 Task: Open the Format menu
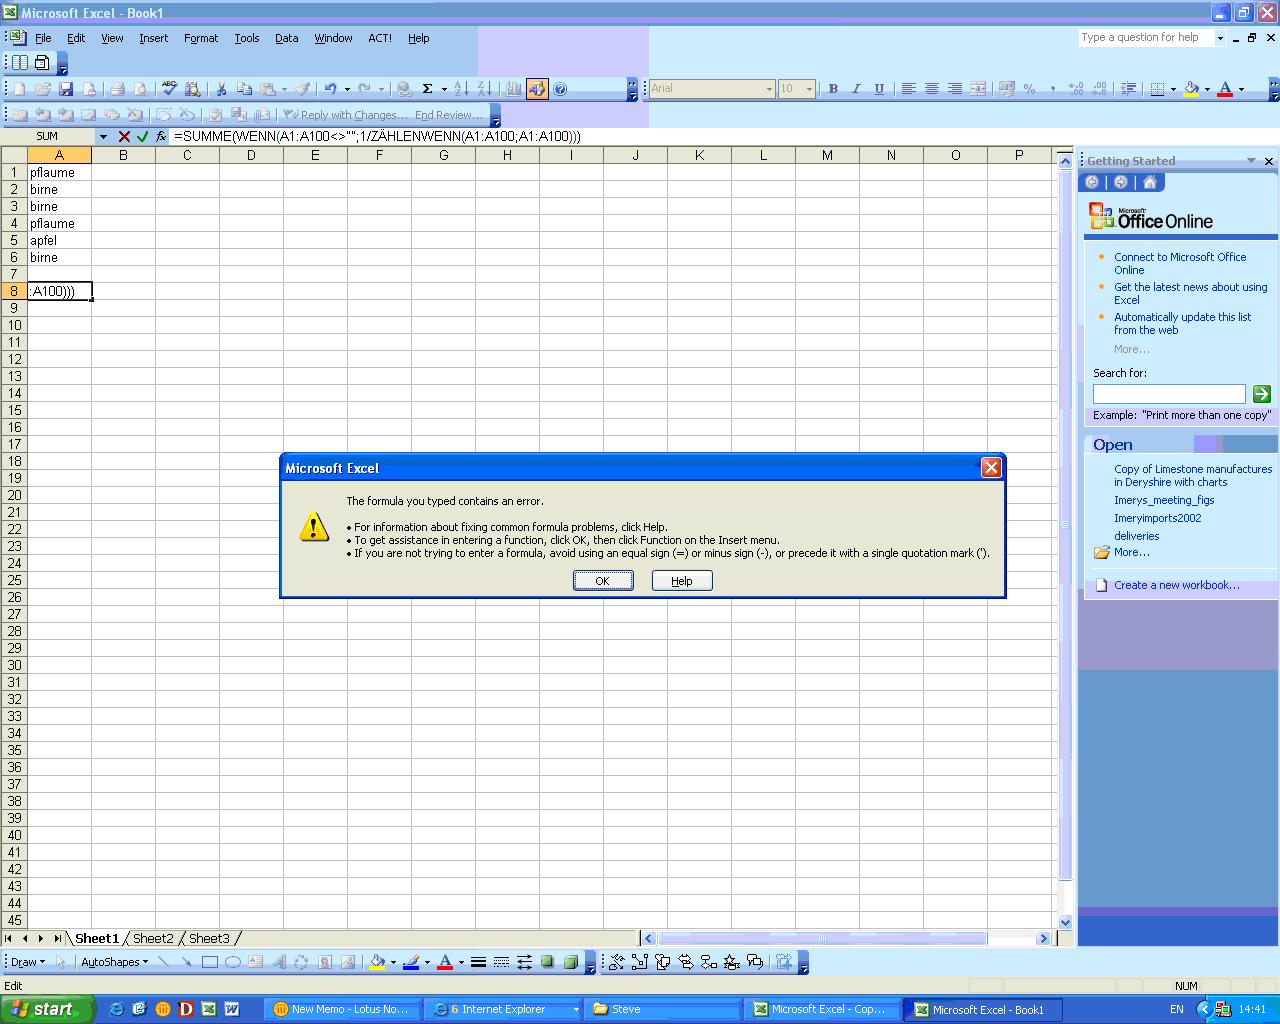tap(201, 38)
